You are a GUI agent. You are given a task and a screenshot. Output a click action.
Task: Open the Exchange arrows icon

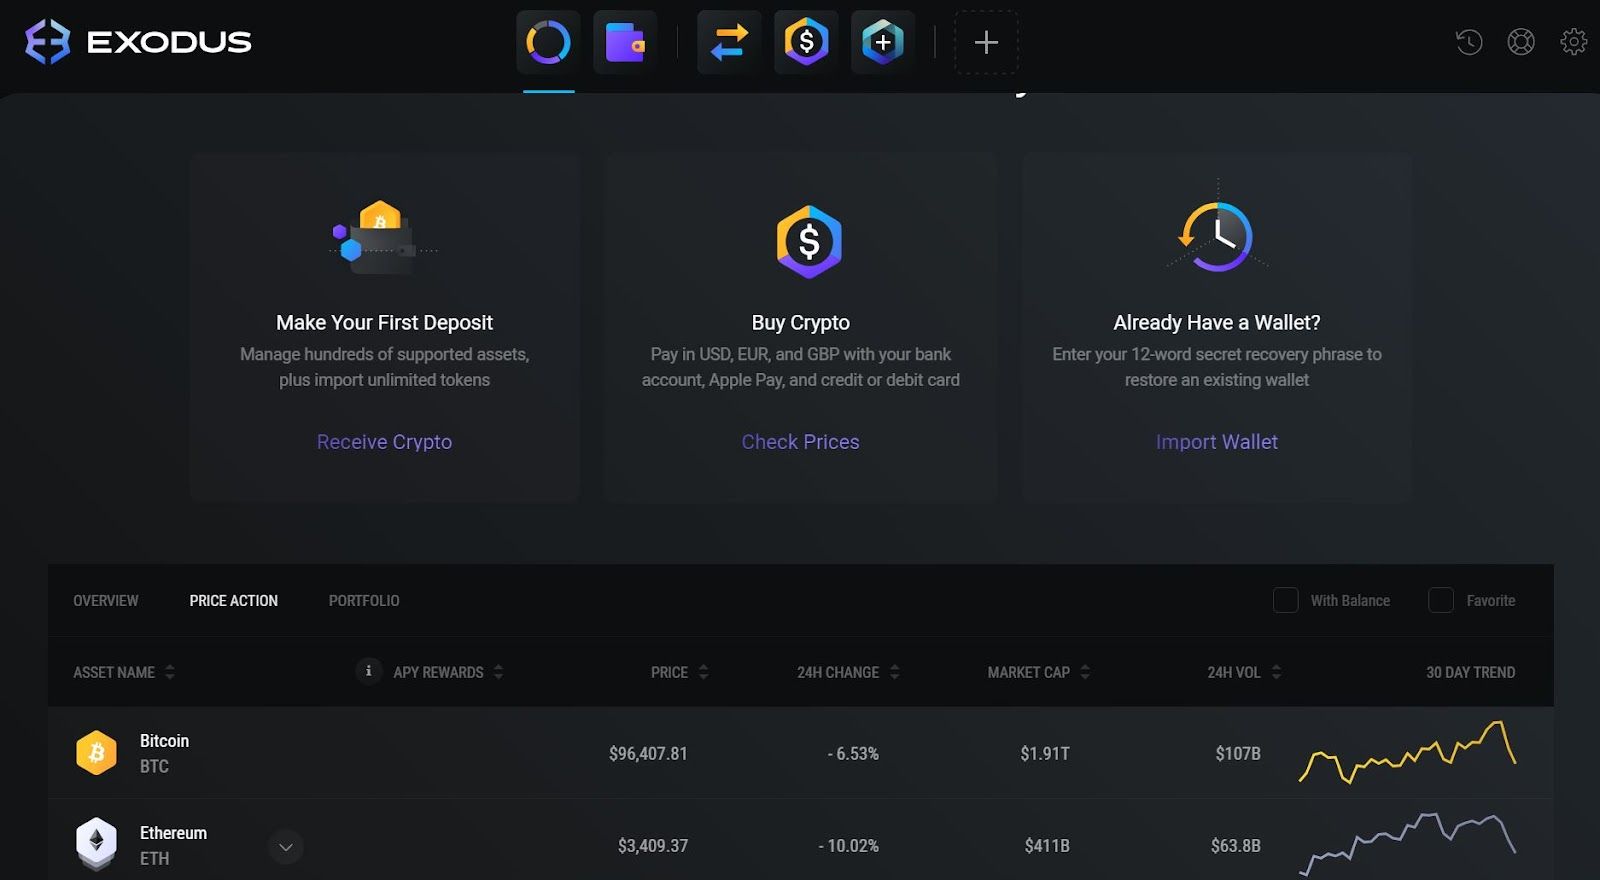point(729,42)
